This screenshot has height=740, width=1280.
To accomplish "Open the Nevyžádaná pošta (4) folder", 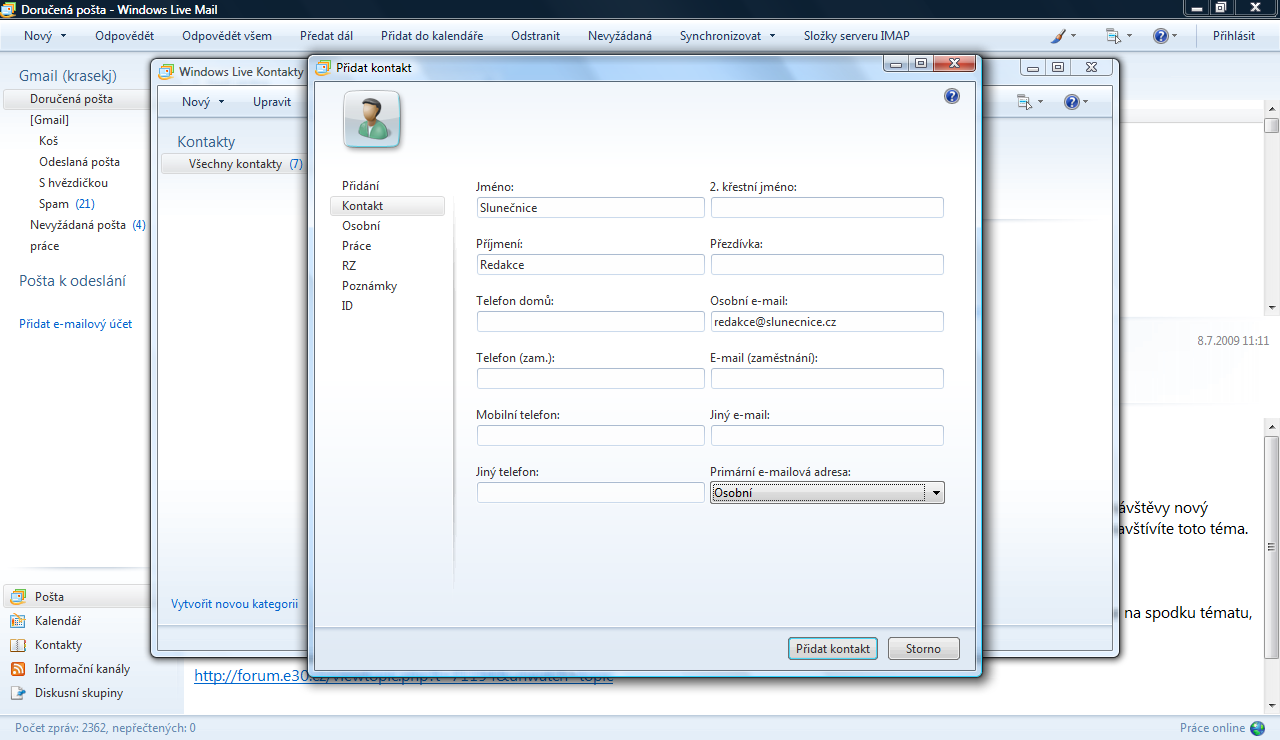I will [88, 225].
